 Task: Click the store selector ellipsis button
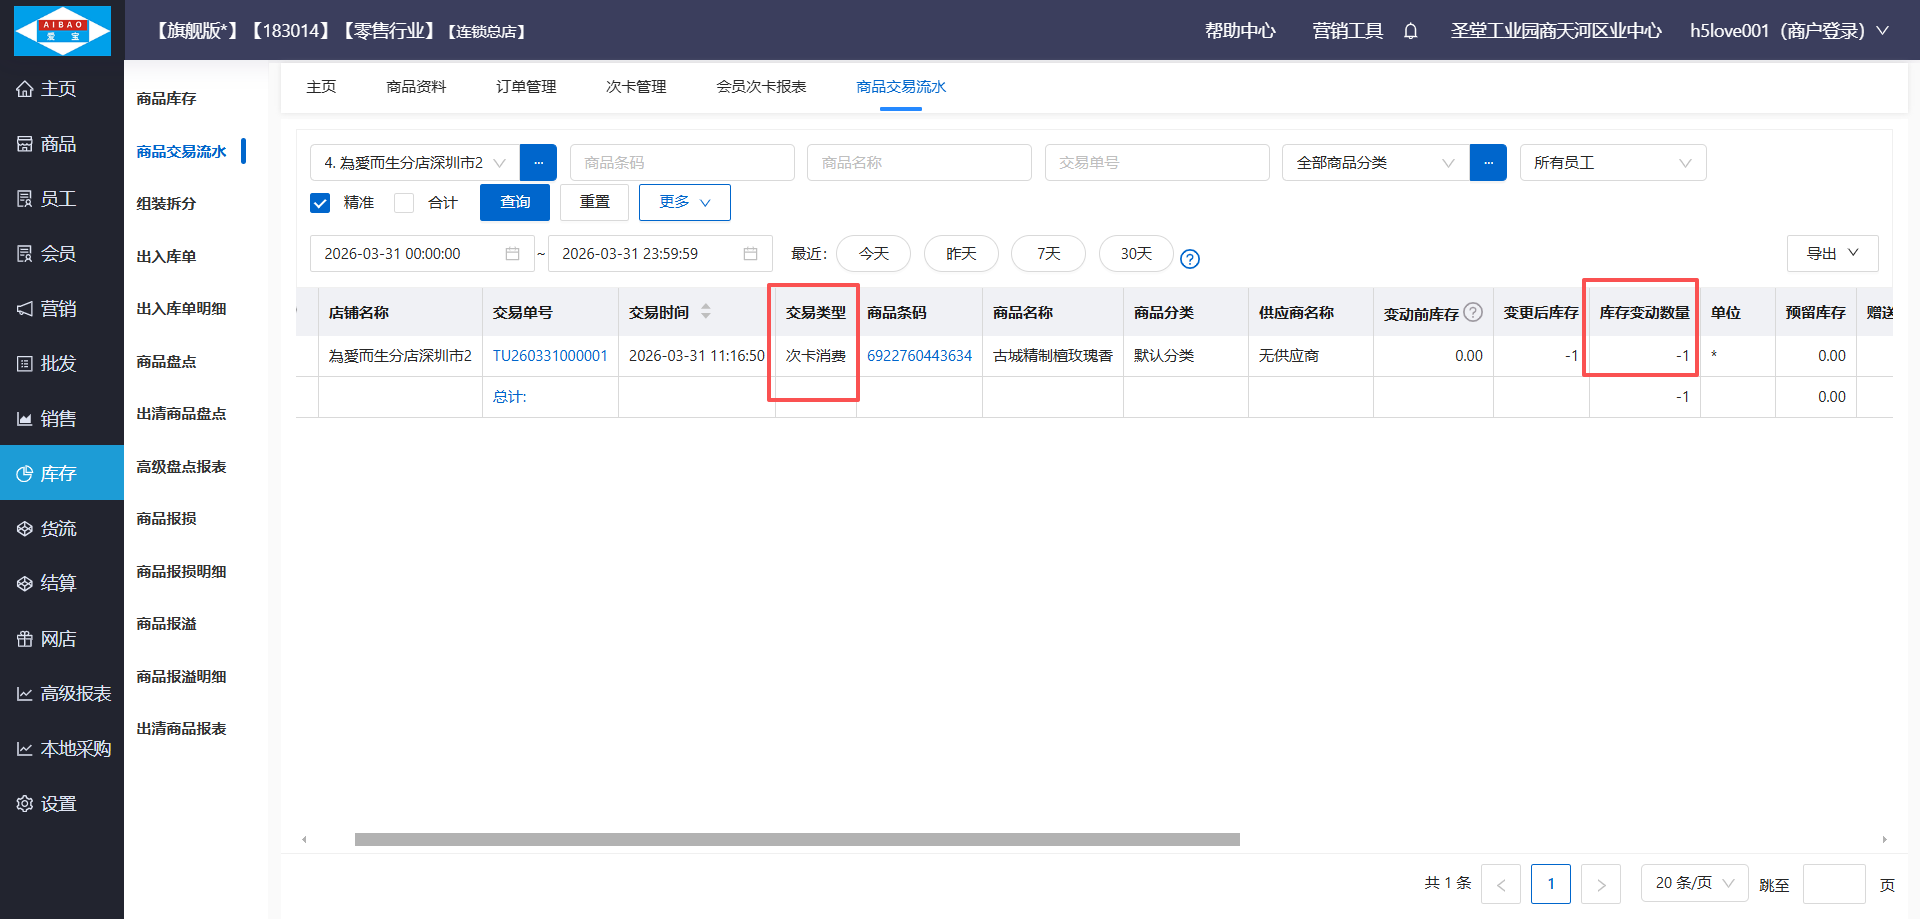coord(538,163)
